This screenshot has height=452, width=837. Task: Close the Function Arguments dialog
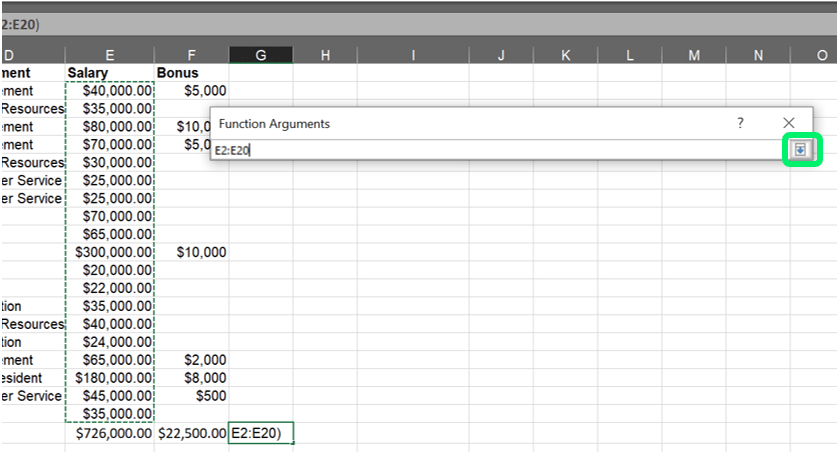[788, 123]
